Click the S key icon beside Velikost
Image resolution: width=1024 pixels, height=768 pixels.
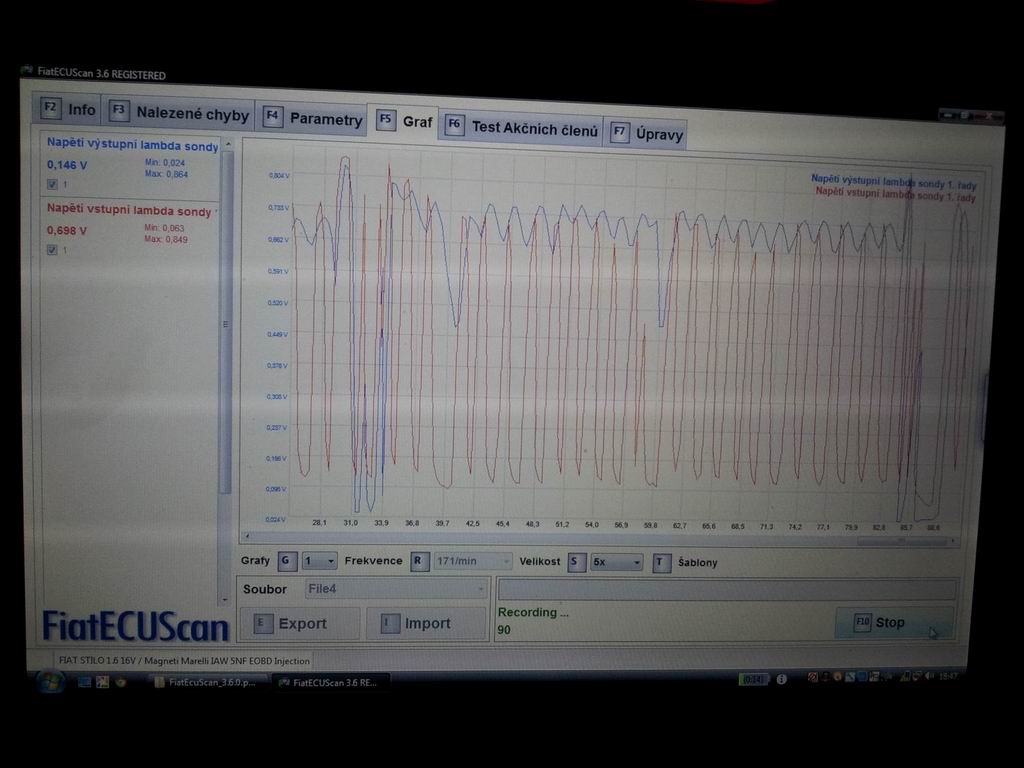tap(576, 562)
